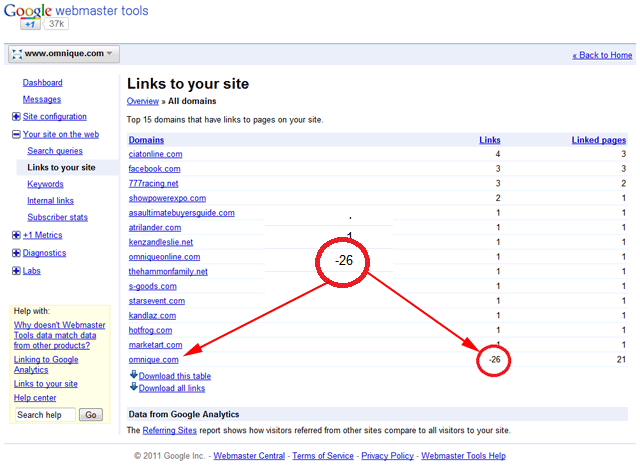Expand the Diagnostics section plus icon
Screen dimensions: 640x467
[x=16, y=253]
